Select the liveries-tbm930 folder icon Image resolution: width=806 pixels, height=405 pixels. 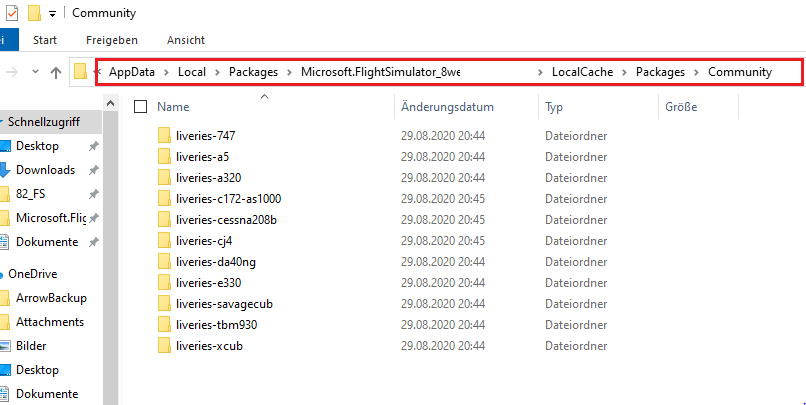point(164,325)
